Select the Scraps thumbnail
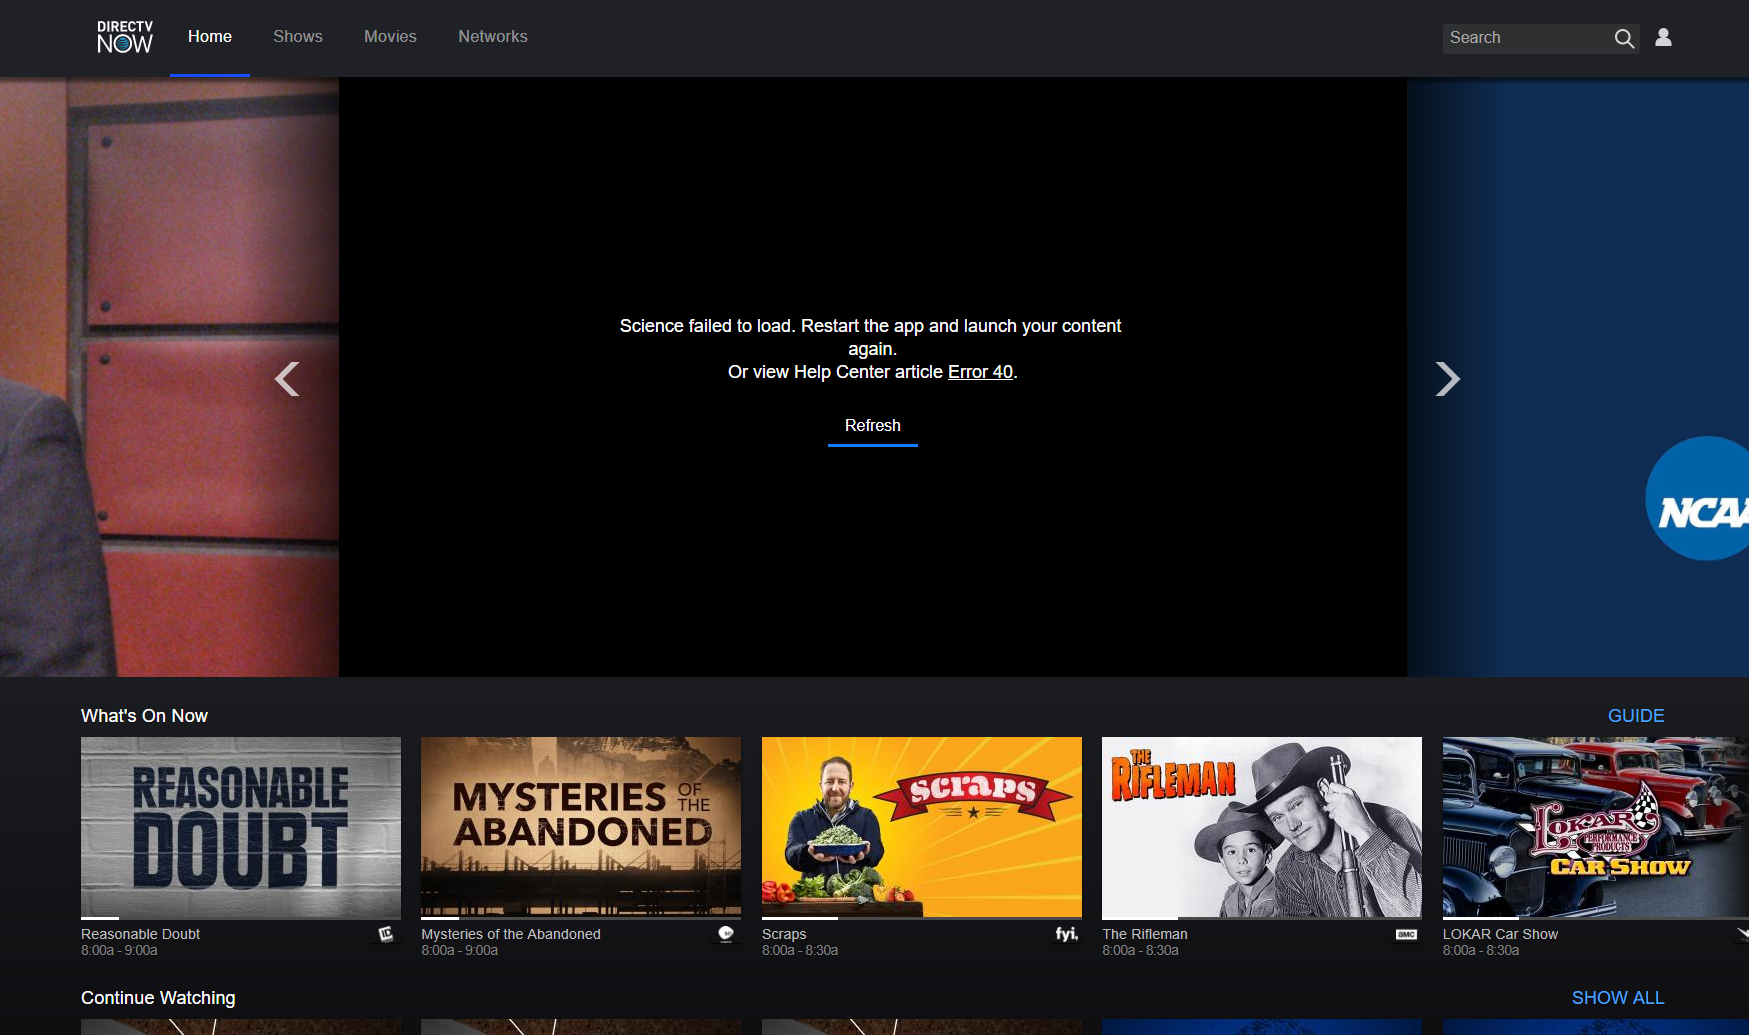The image size is (1749, 1035). tap(920, 828)
